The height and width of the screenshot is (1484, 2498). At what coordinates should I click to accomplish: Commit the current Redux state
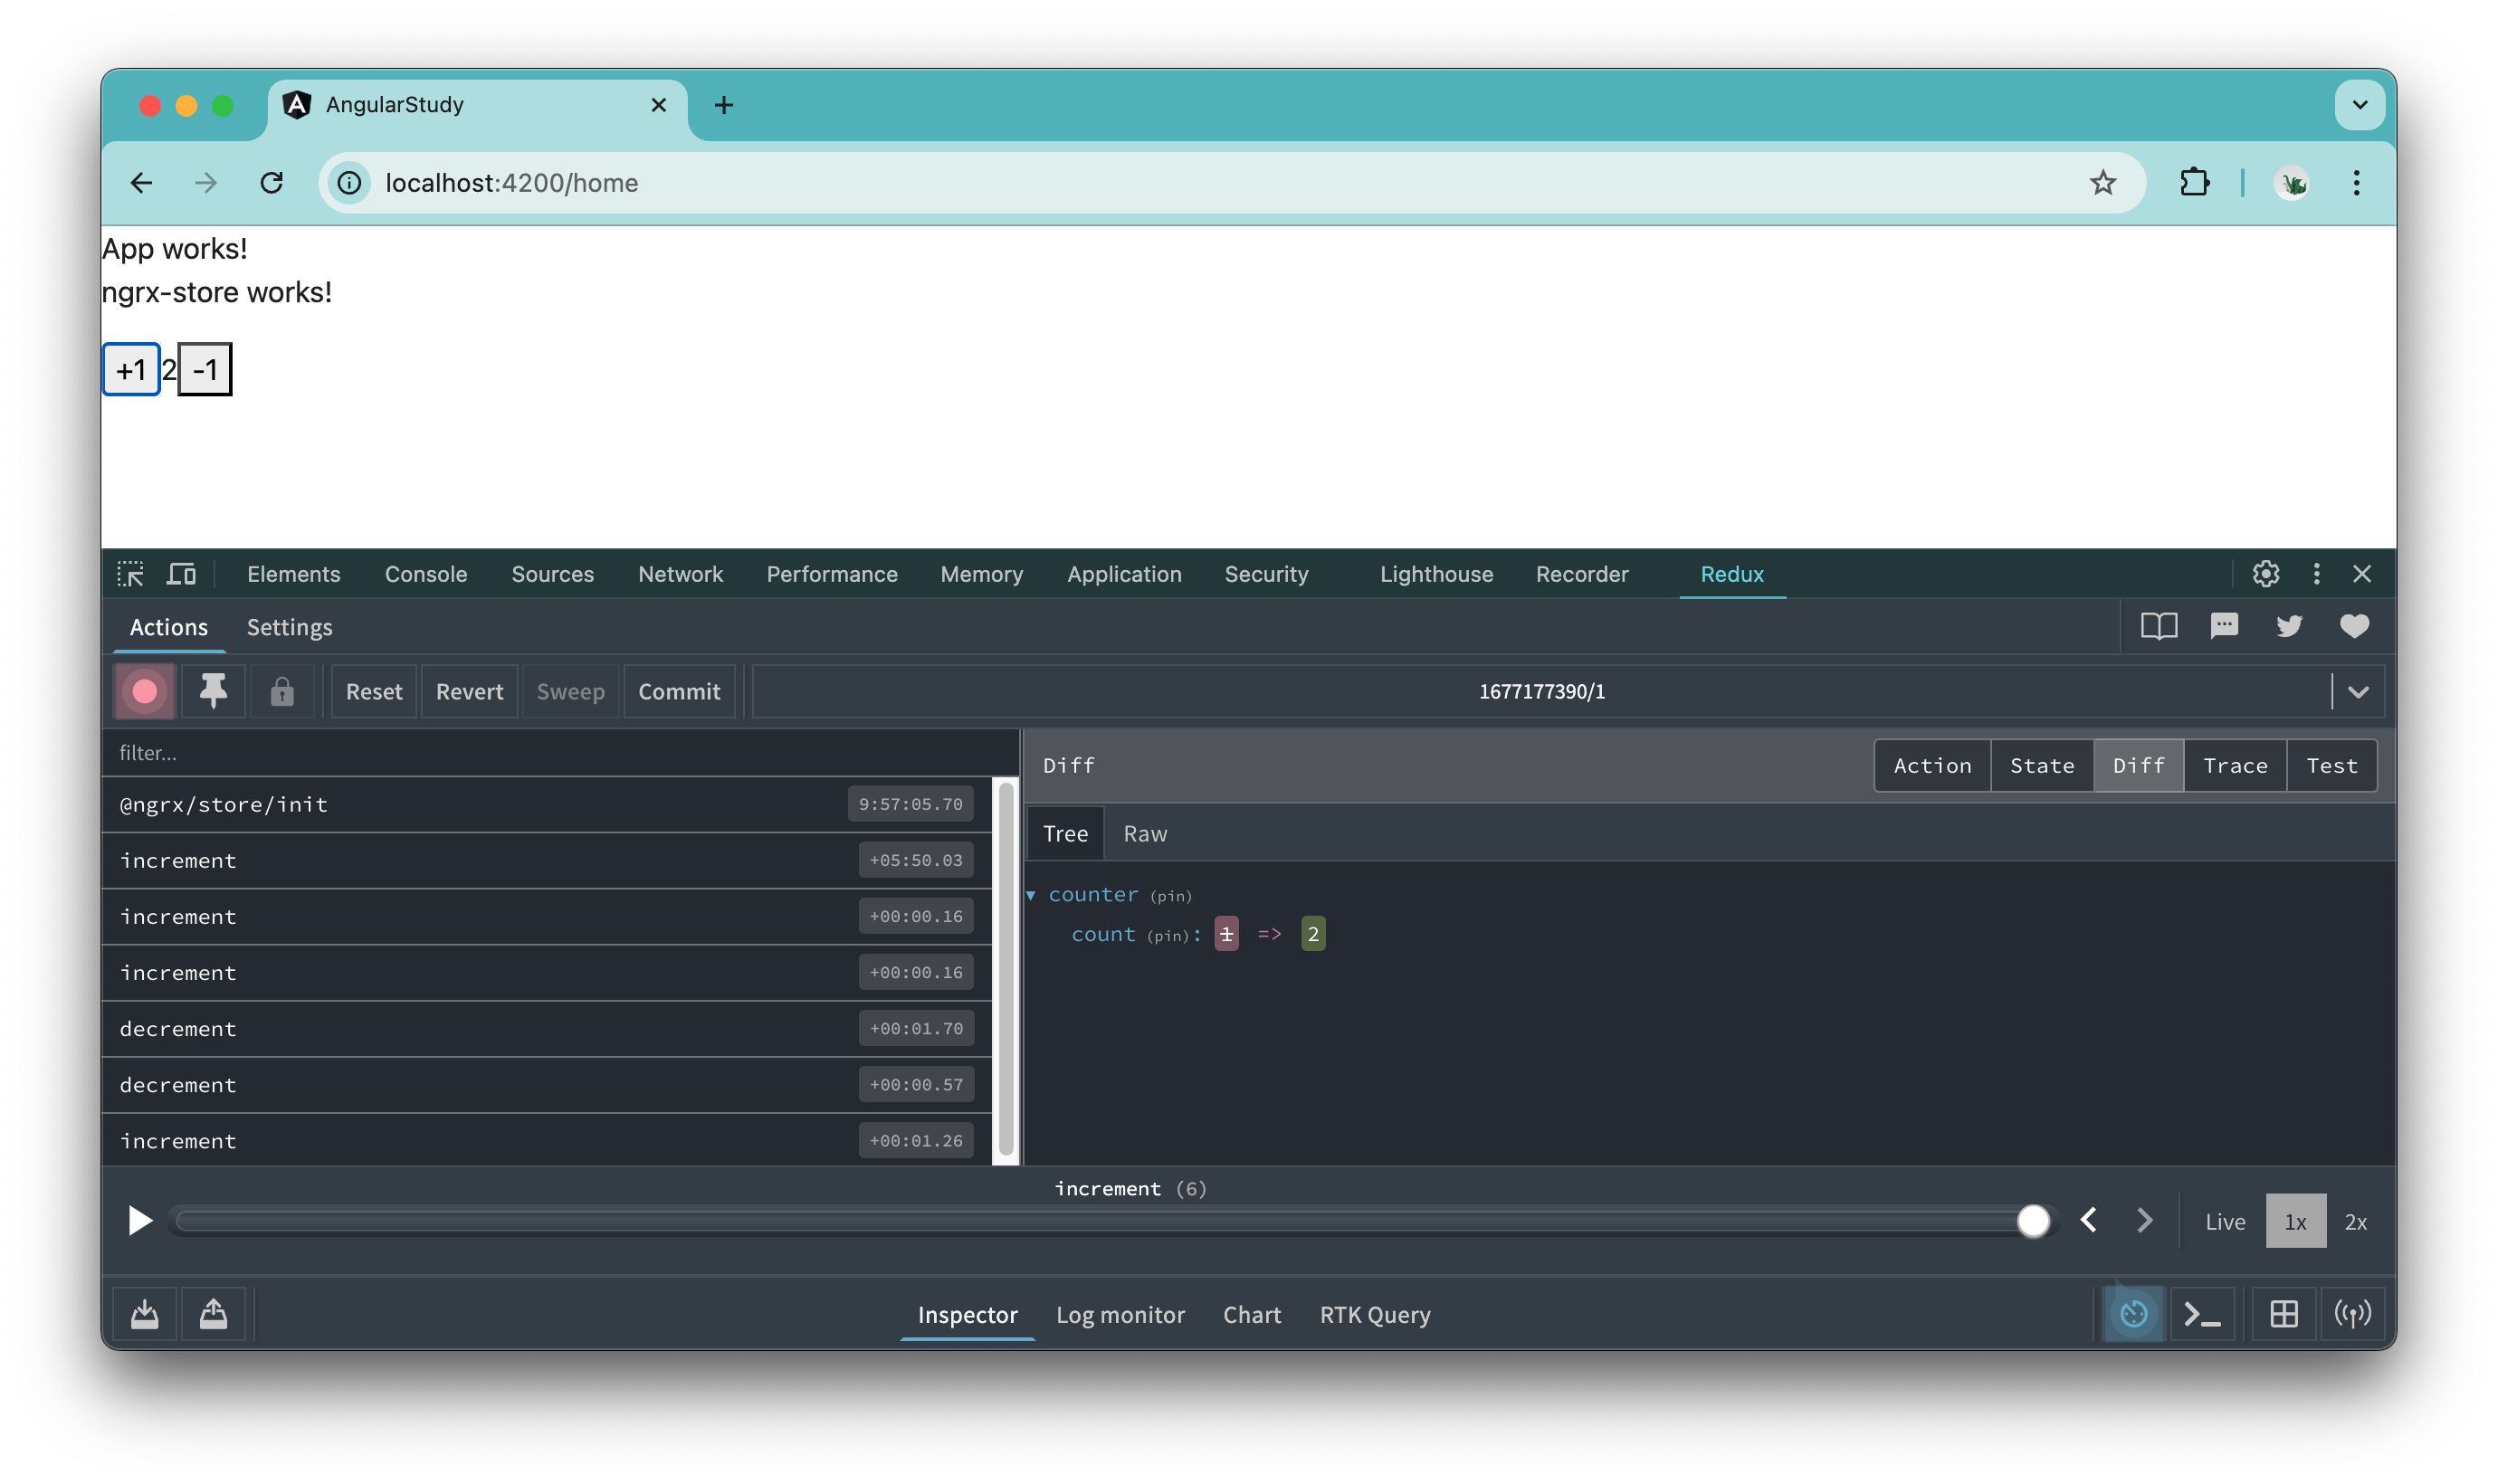click(x=679, y=691)
